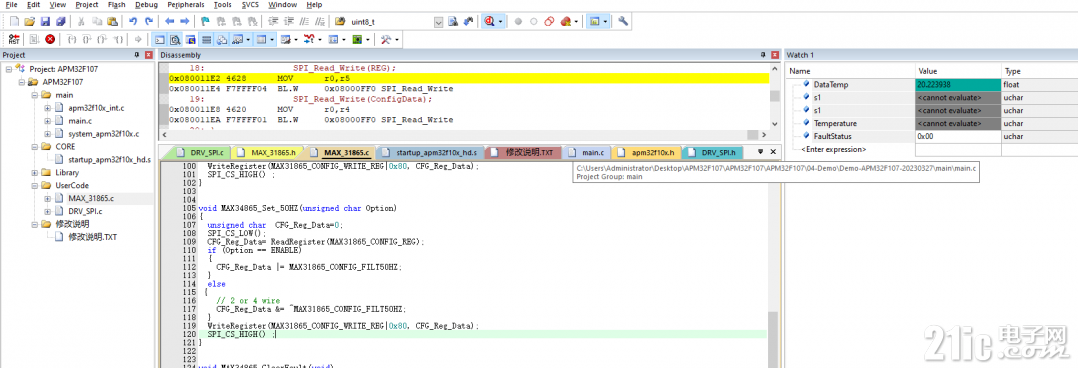Click the Step Into icon

[x=71, y=40]
